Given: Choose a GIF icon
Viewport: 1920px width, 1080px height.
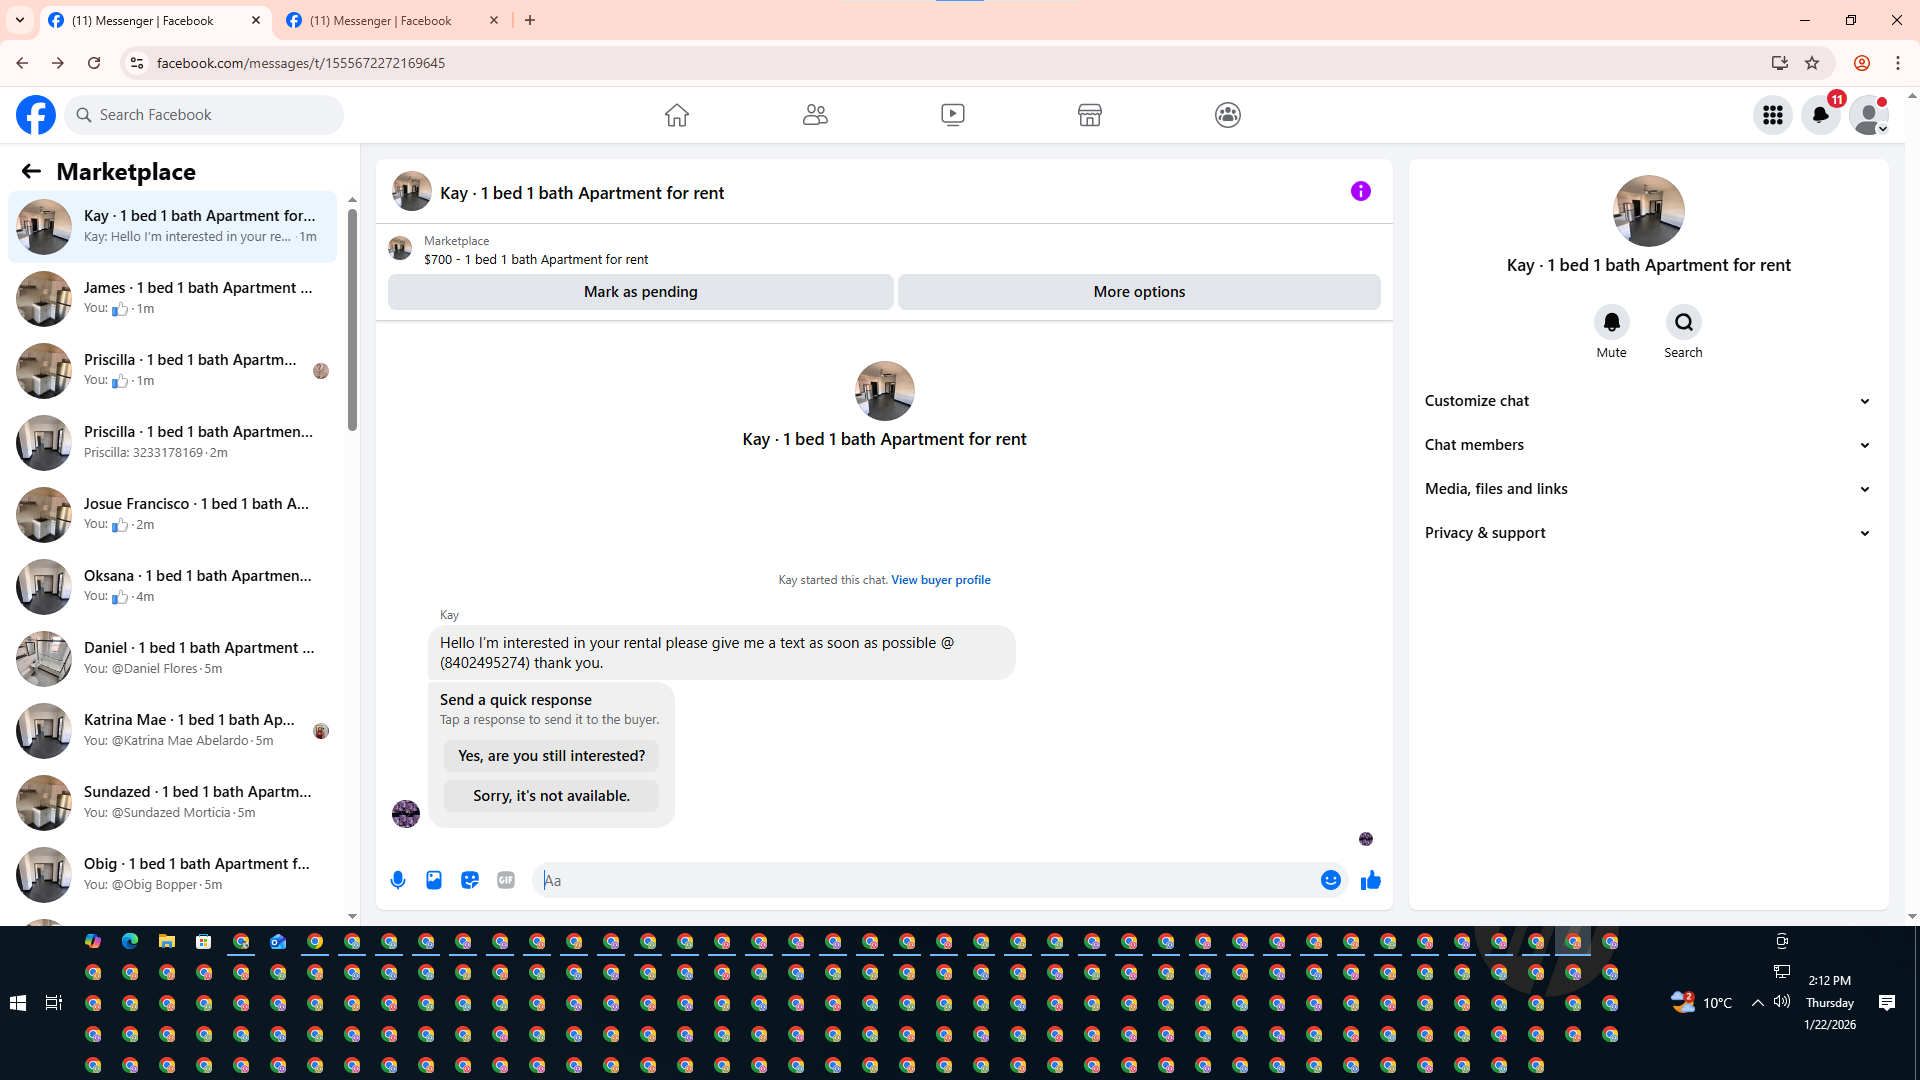Looking at the screenshot, I should [506, 880].
